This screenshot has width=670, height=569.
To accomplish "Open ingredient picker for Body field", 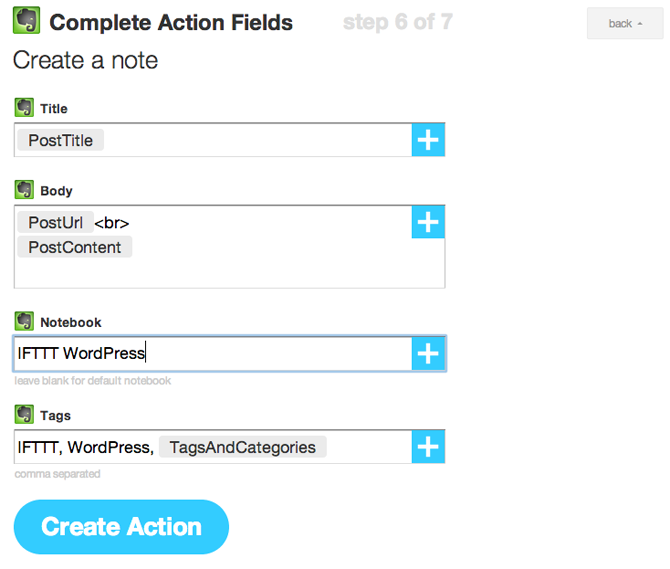I will click(x=428, y=222).
